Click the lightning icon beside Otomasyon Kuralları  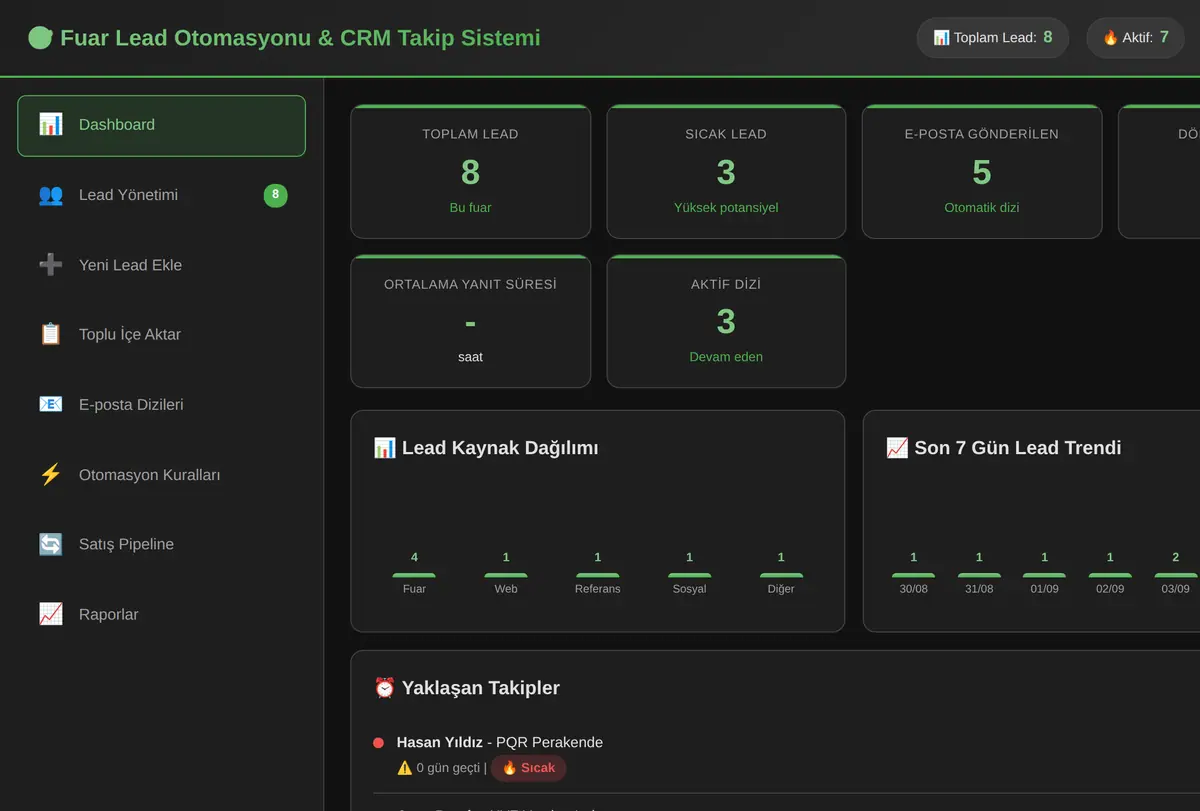pos(50,475)
